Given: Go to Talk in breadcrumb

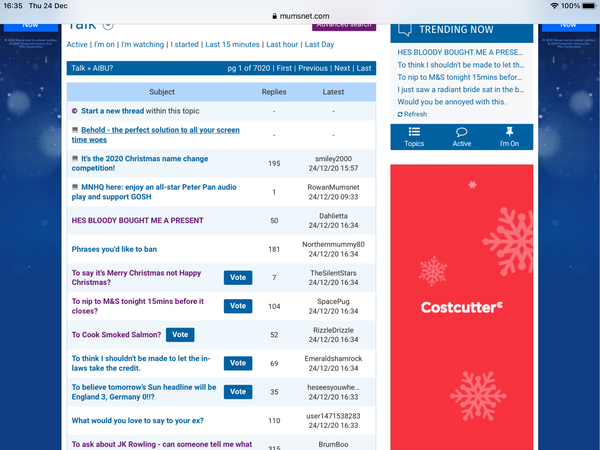Looking at the screenshot, I should 78,68.
